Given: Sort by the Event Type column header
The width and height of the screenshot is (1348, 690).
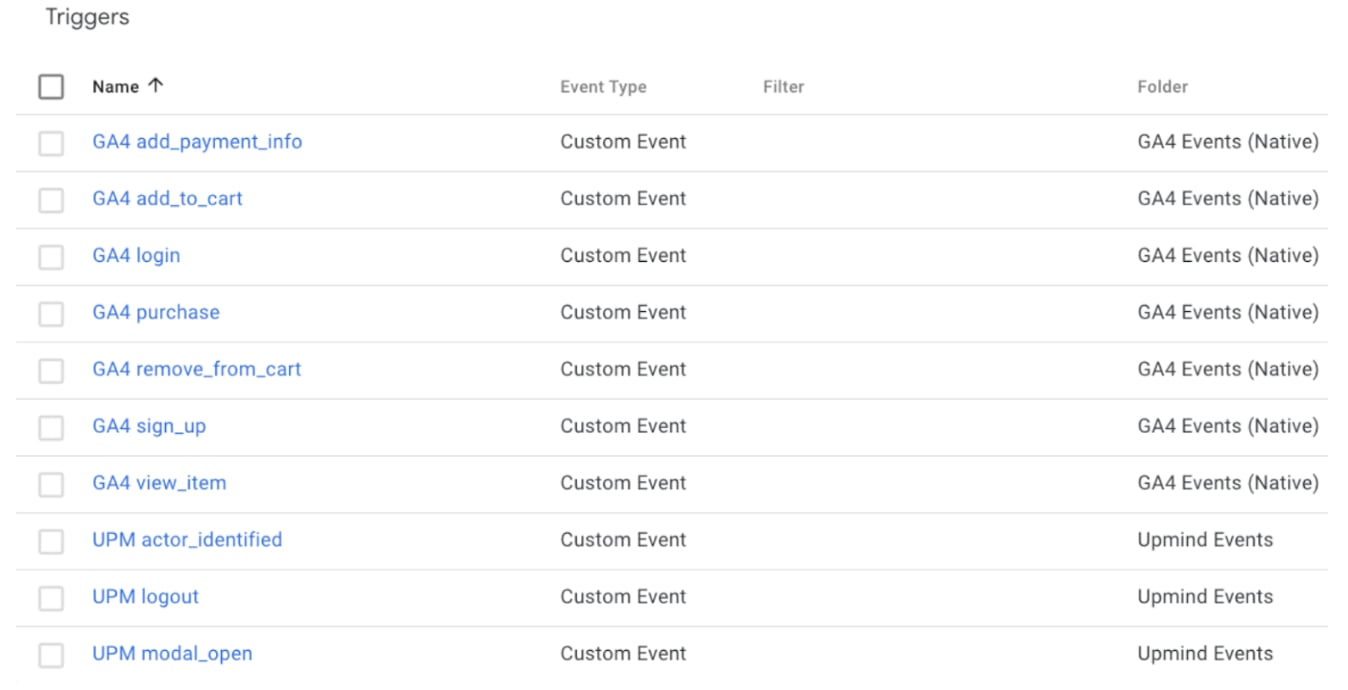Looking at the screenshot, I should [x=603, y=87].
